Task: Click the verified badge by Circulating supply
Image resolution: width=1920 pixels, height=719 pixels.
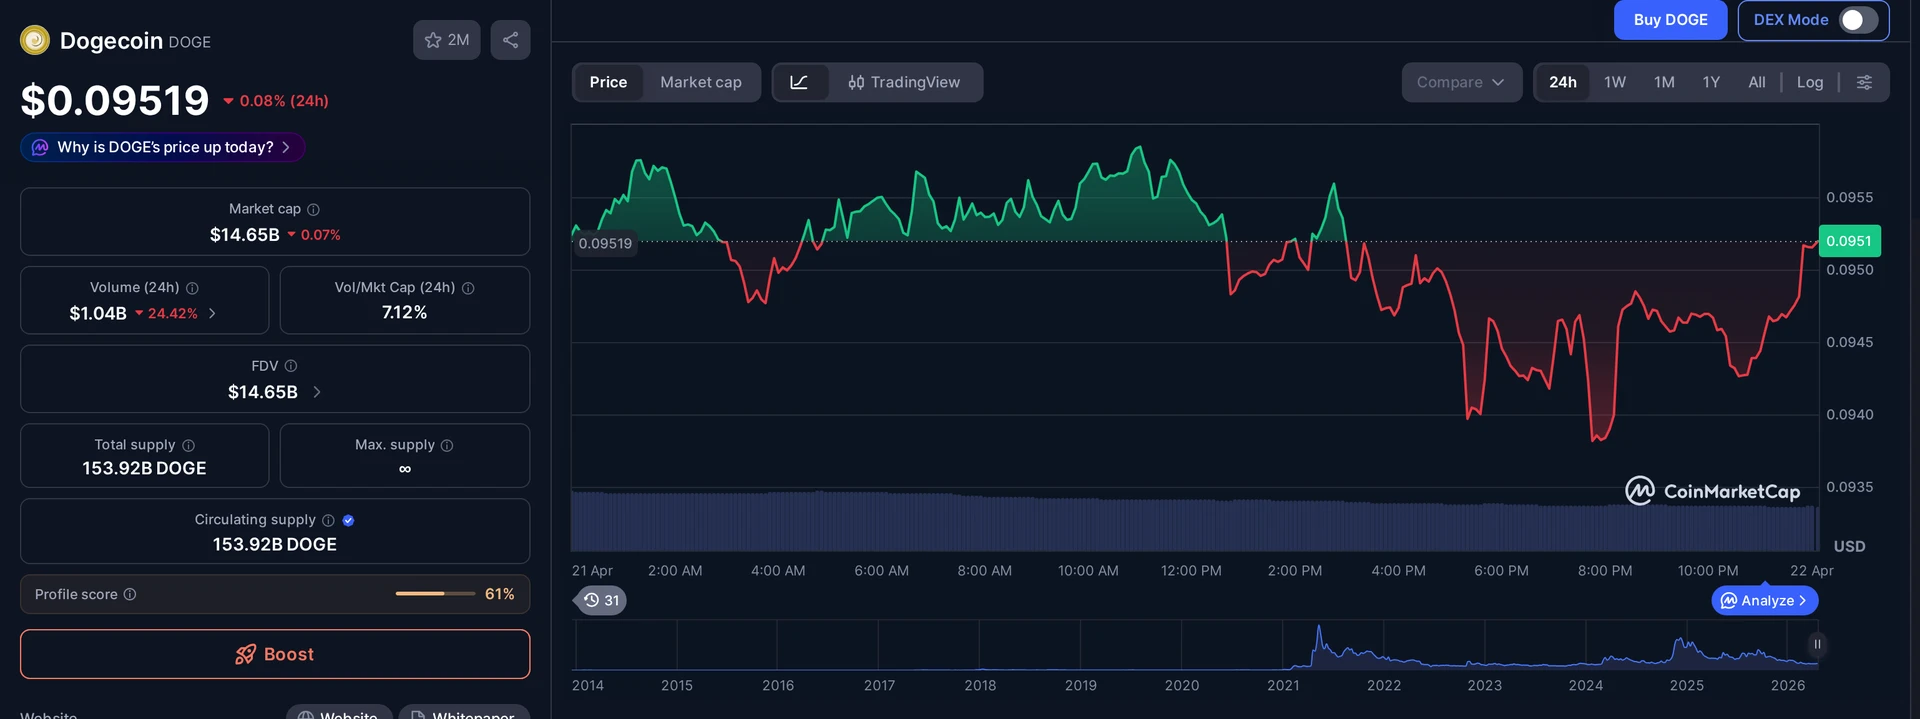Action: tap(348, 520)
